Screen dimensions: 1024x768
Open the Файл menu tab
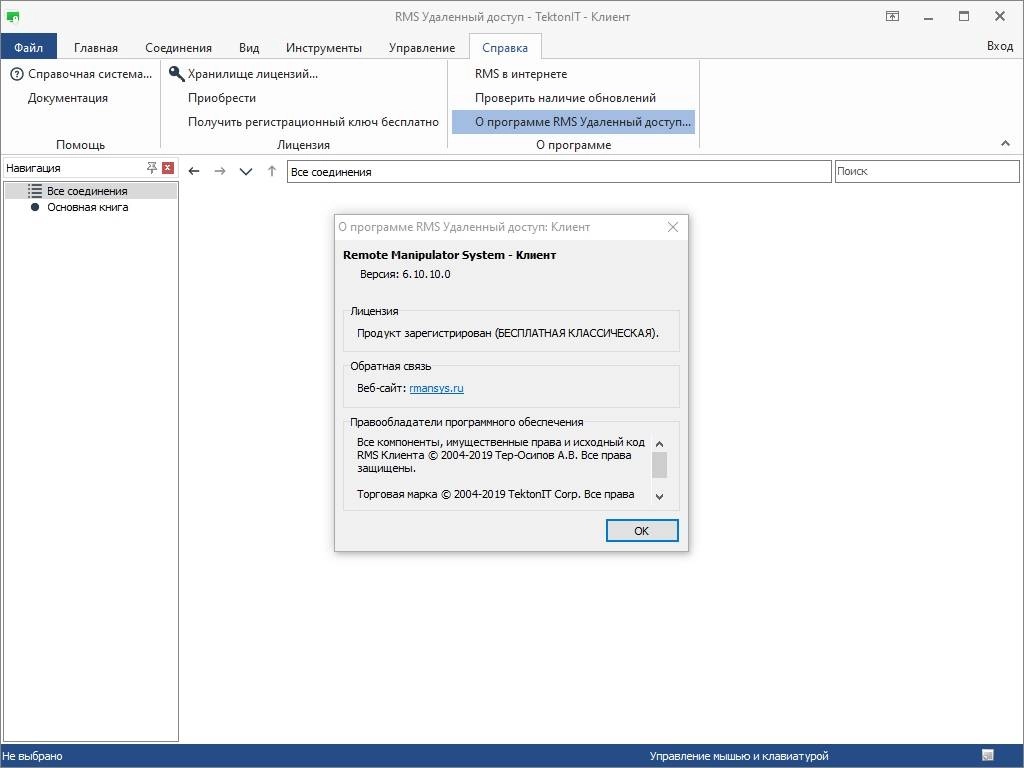(29, 47)
